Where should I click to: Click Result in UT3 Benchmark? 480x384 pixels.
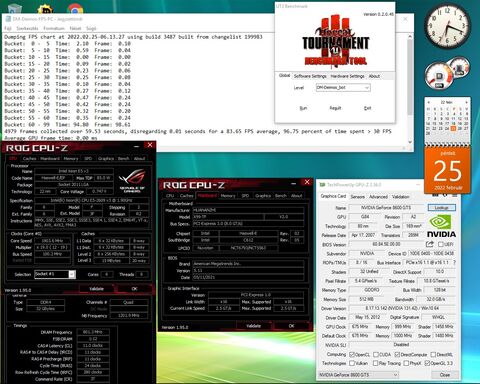coord(335,108)
